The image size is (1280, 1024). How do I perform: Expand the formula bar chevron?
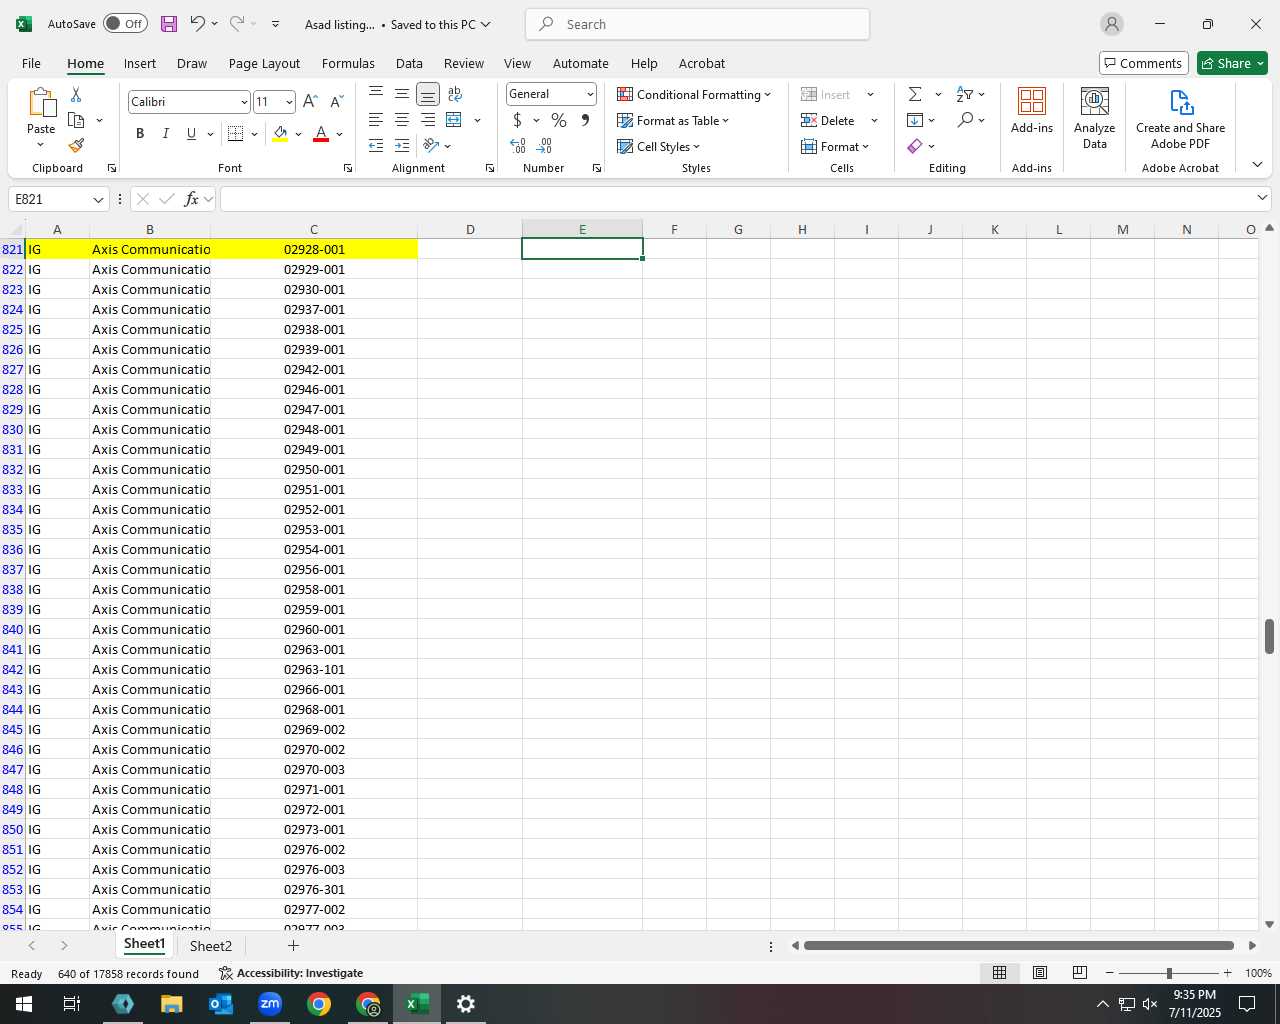tap(1262, 198)
